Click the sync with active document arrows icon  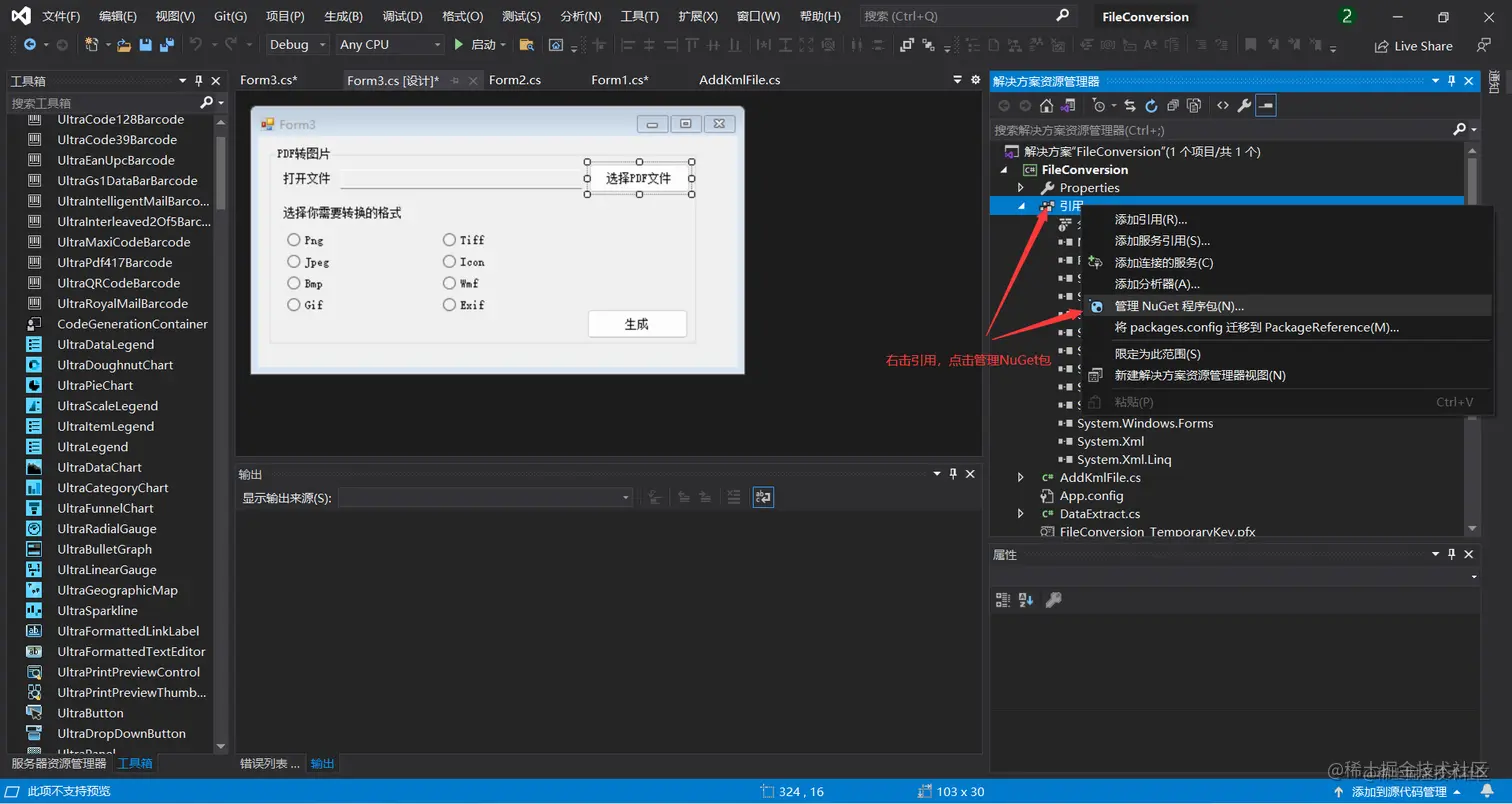point(1130,105)
